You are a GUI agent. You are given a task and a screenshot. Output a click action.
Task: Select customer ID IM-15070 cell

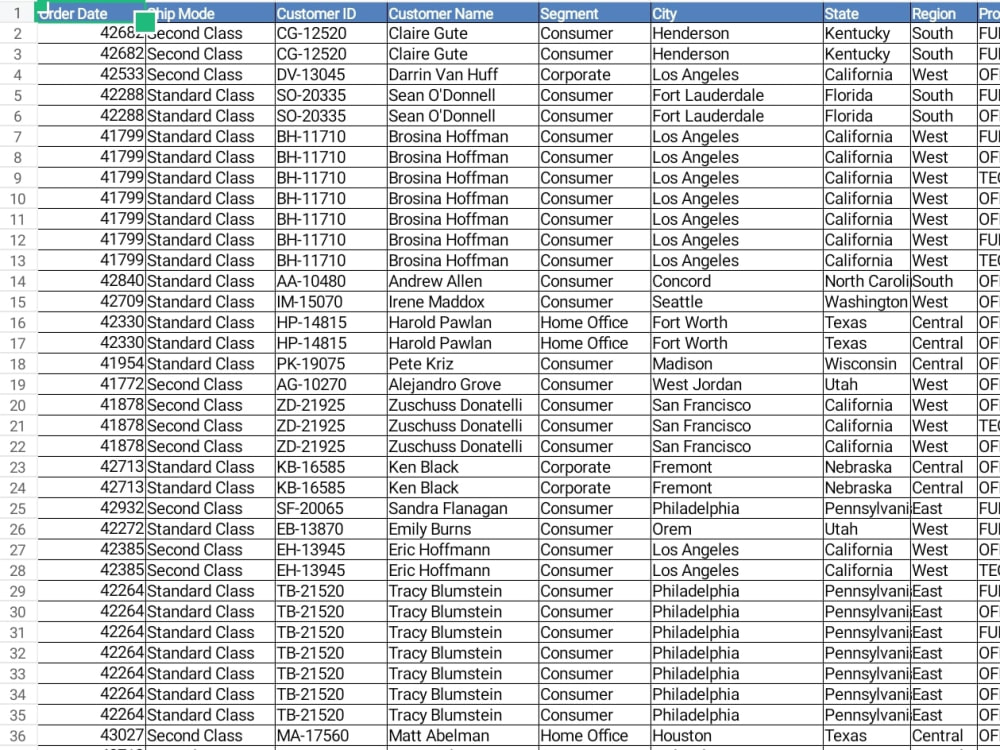pyautogui.click(x=330, y=302)
